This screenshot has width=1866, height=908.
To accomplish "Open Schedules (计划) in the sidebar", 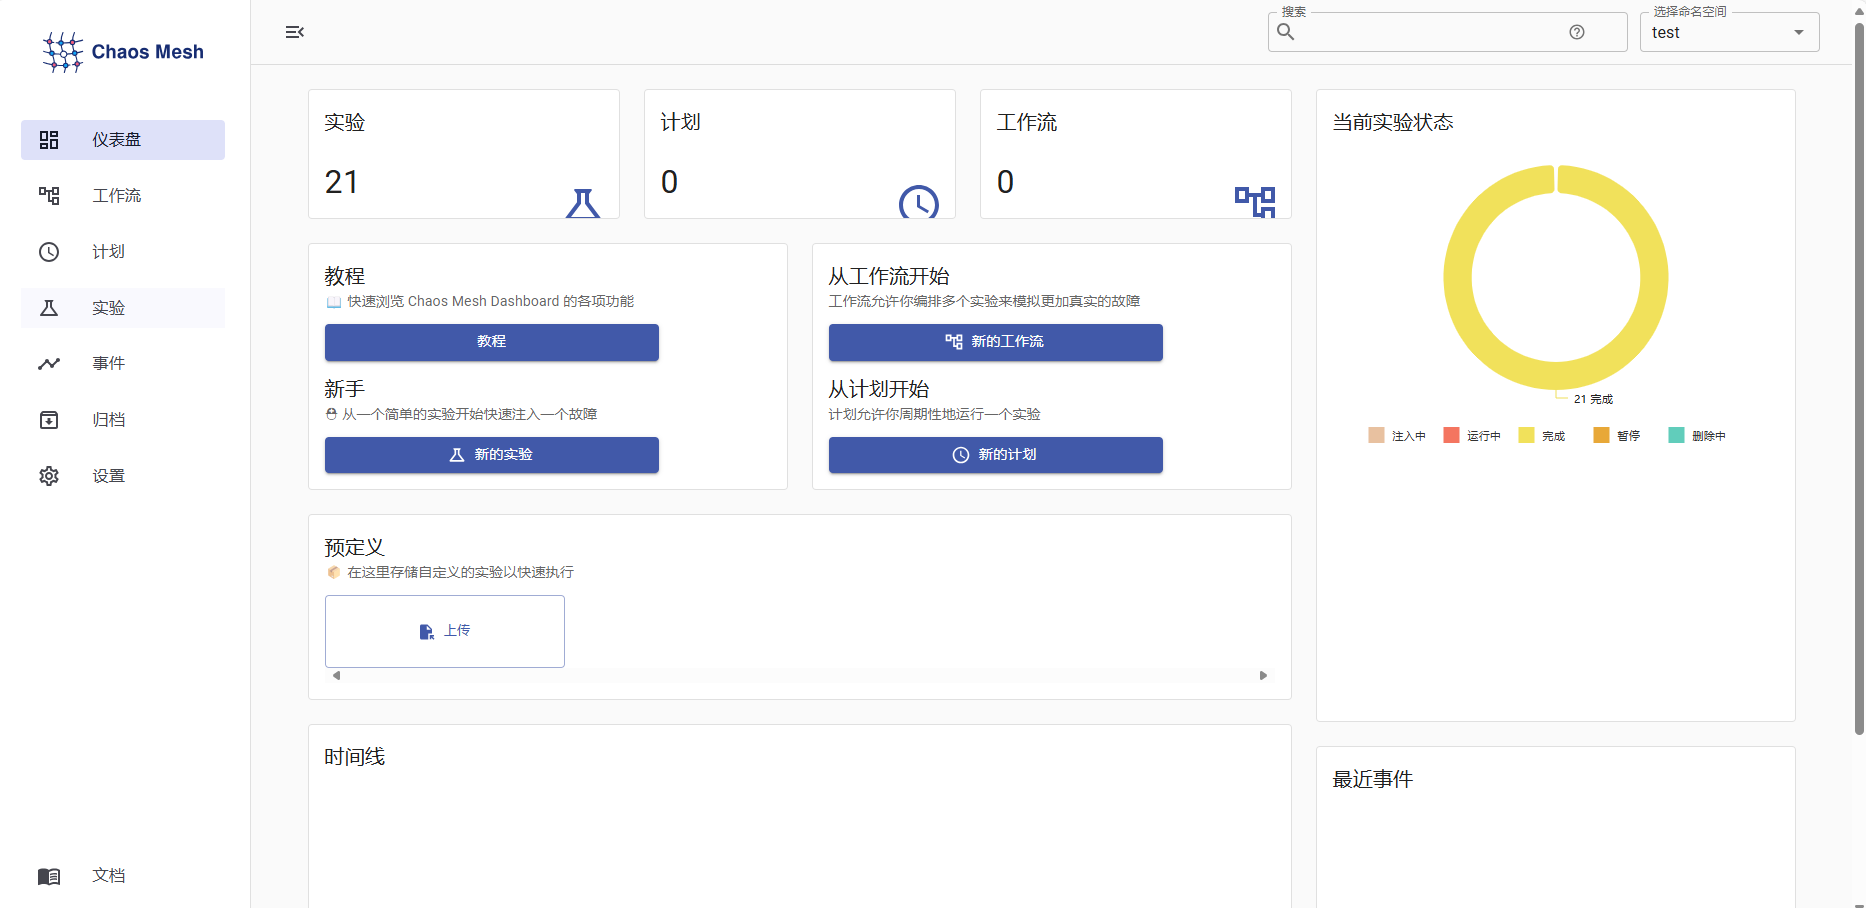I will point(123,252).
